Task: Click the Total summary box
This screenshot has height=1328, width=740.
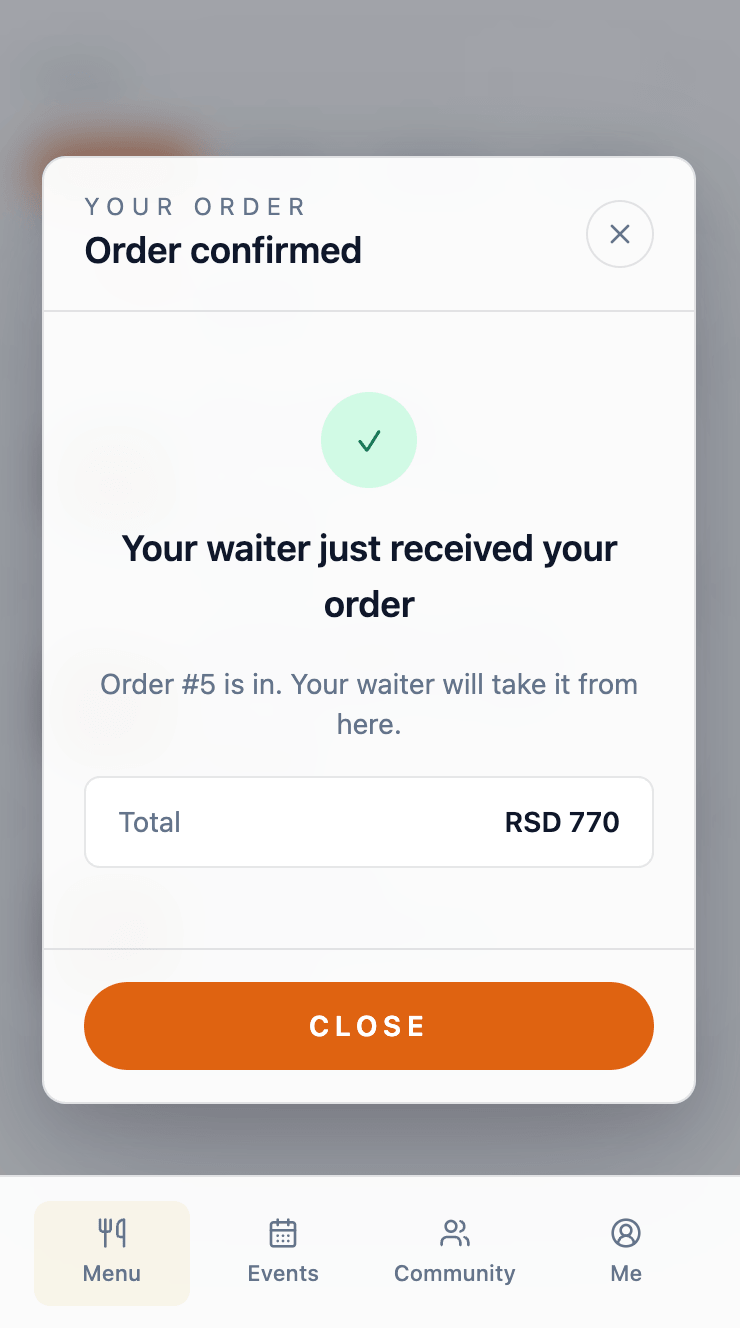Action: (x=369, y=822)
